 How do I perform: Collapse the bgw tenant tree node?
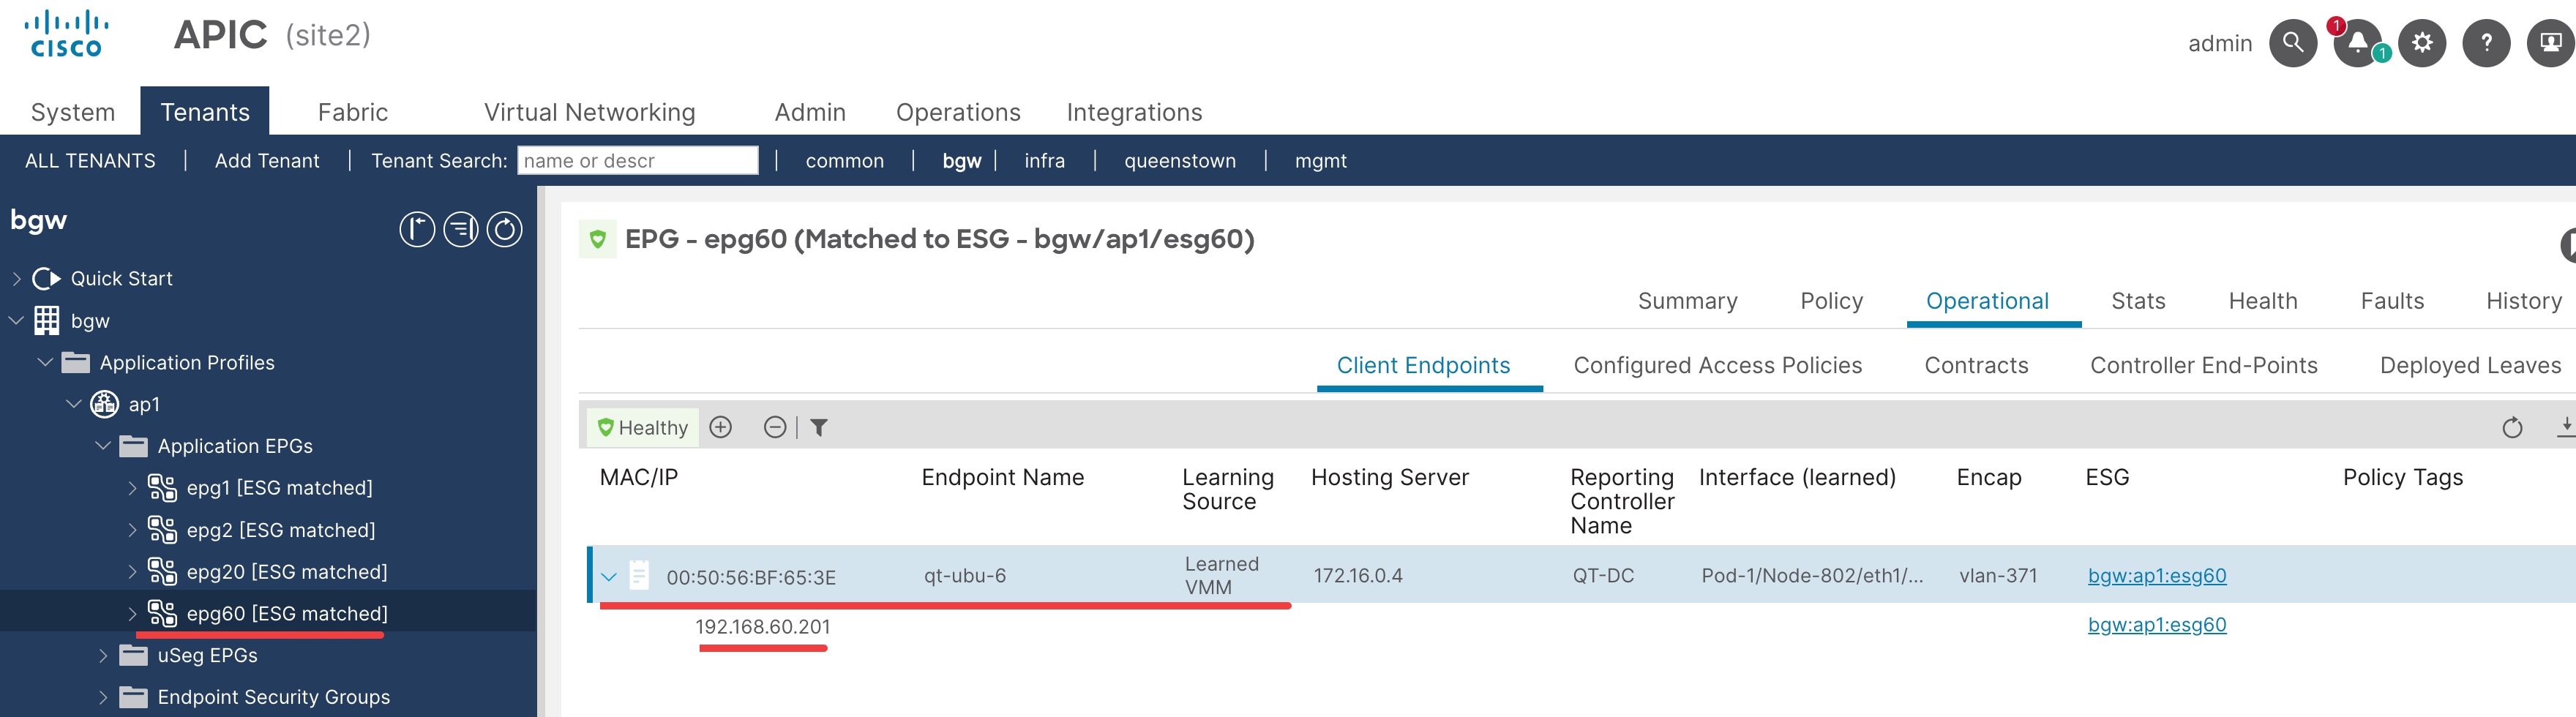(16, 320)
